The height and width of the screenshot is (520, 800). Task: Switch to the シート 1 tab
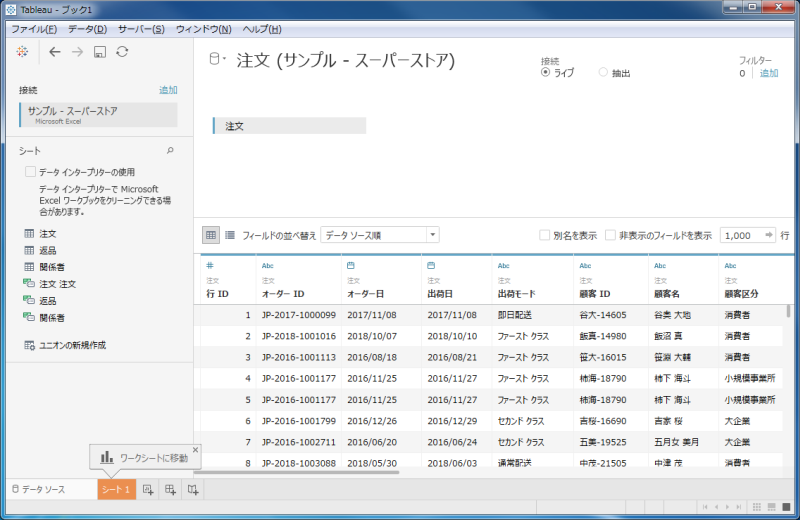click(116, 489)
